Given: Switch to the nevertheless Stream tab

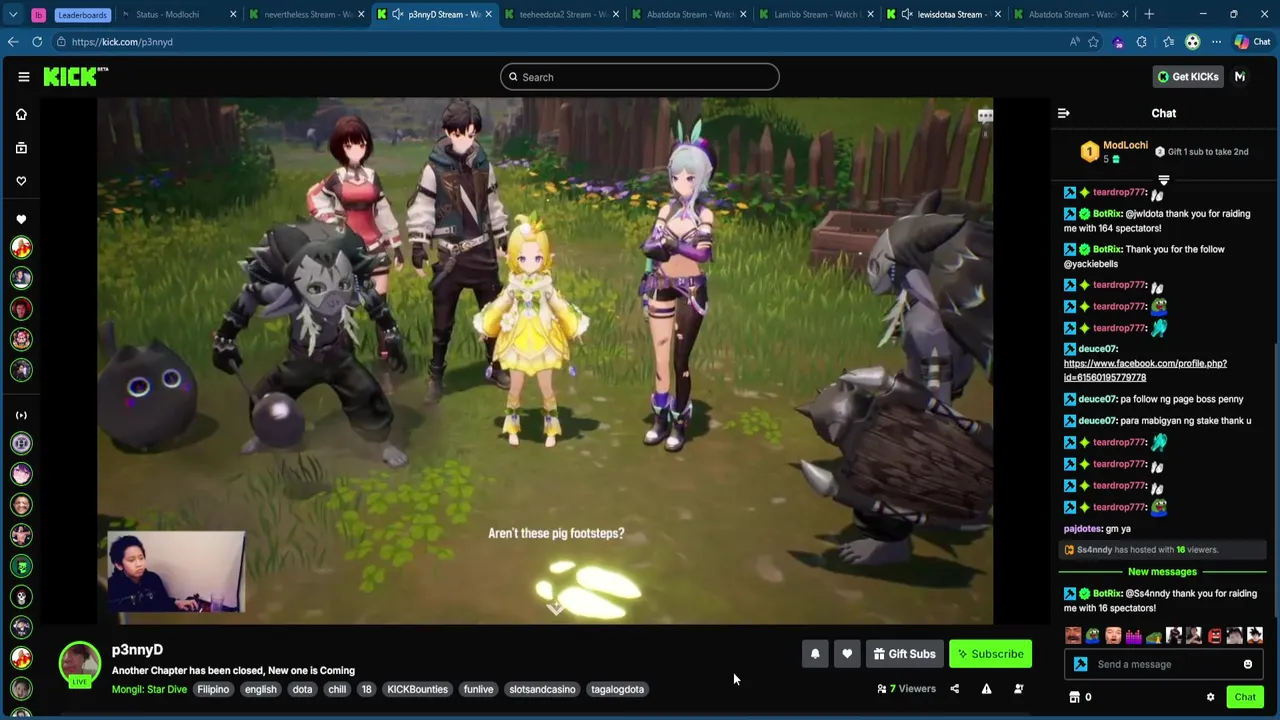Looking at the screenshot, I should coord(305,14).
